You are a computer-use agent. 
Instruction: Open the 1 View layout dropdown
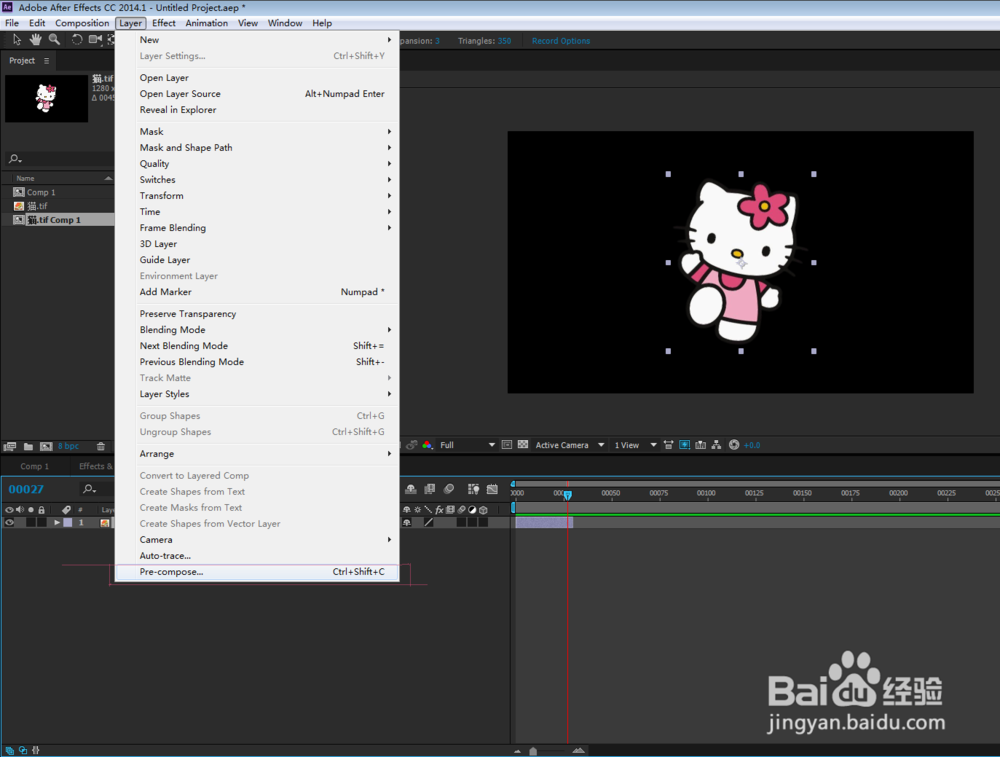pos(635,445)
